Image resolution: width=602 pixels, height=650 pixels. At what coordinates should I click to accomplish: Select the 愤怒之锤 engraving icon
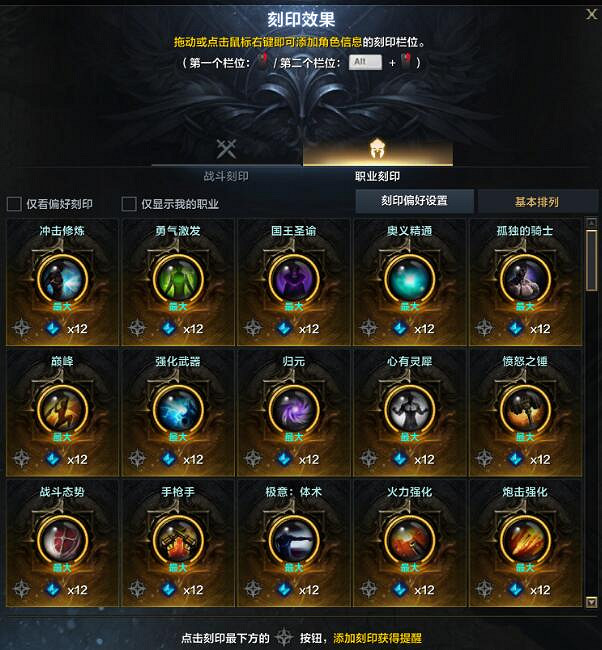point(525,409)
